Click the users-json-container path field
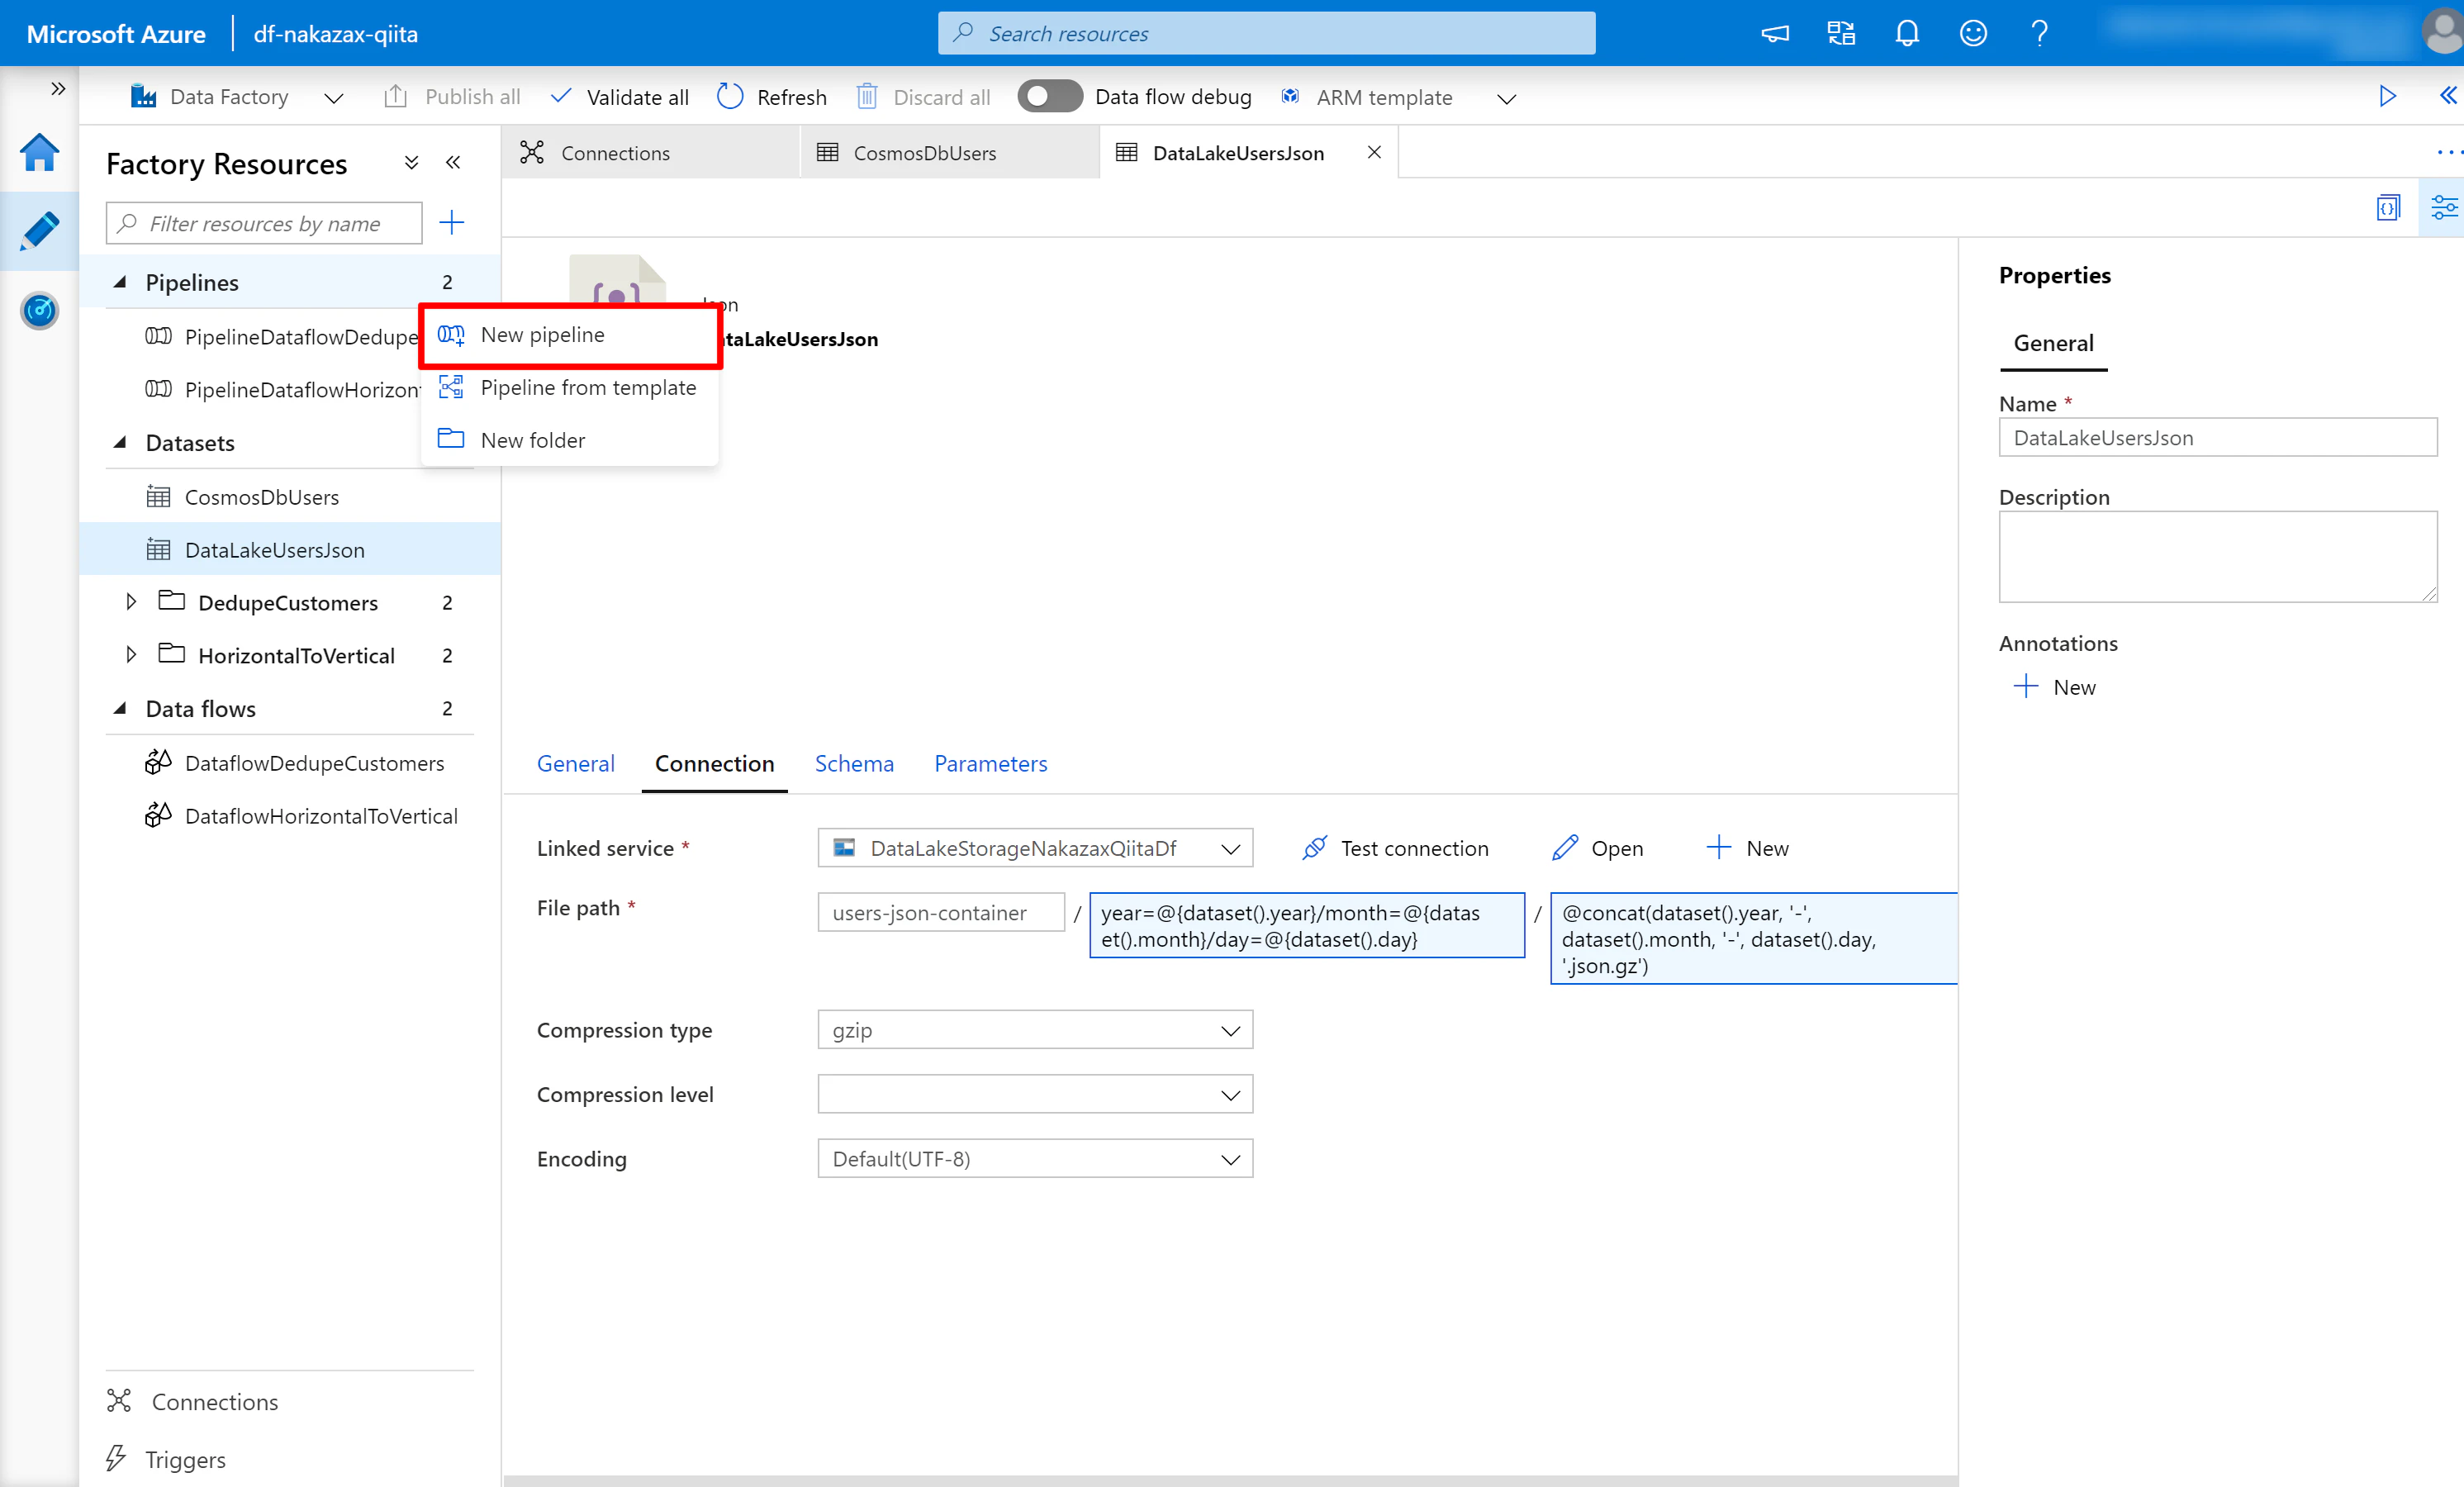 [x=941, y=913]
